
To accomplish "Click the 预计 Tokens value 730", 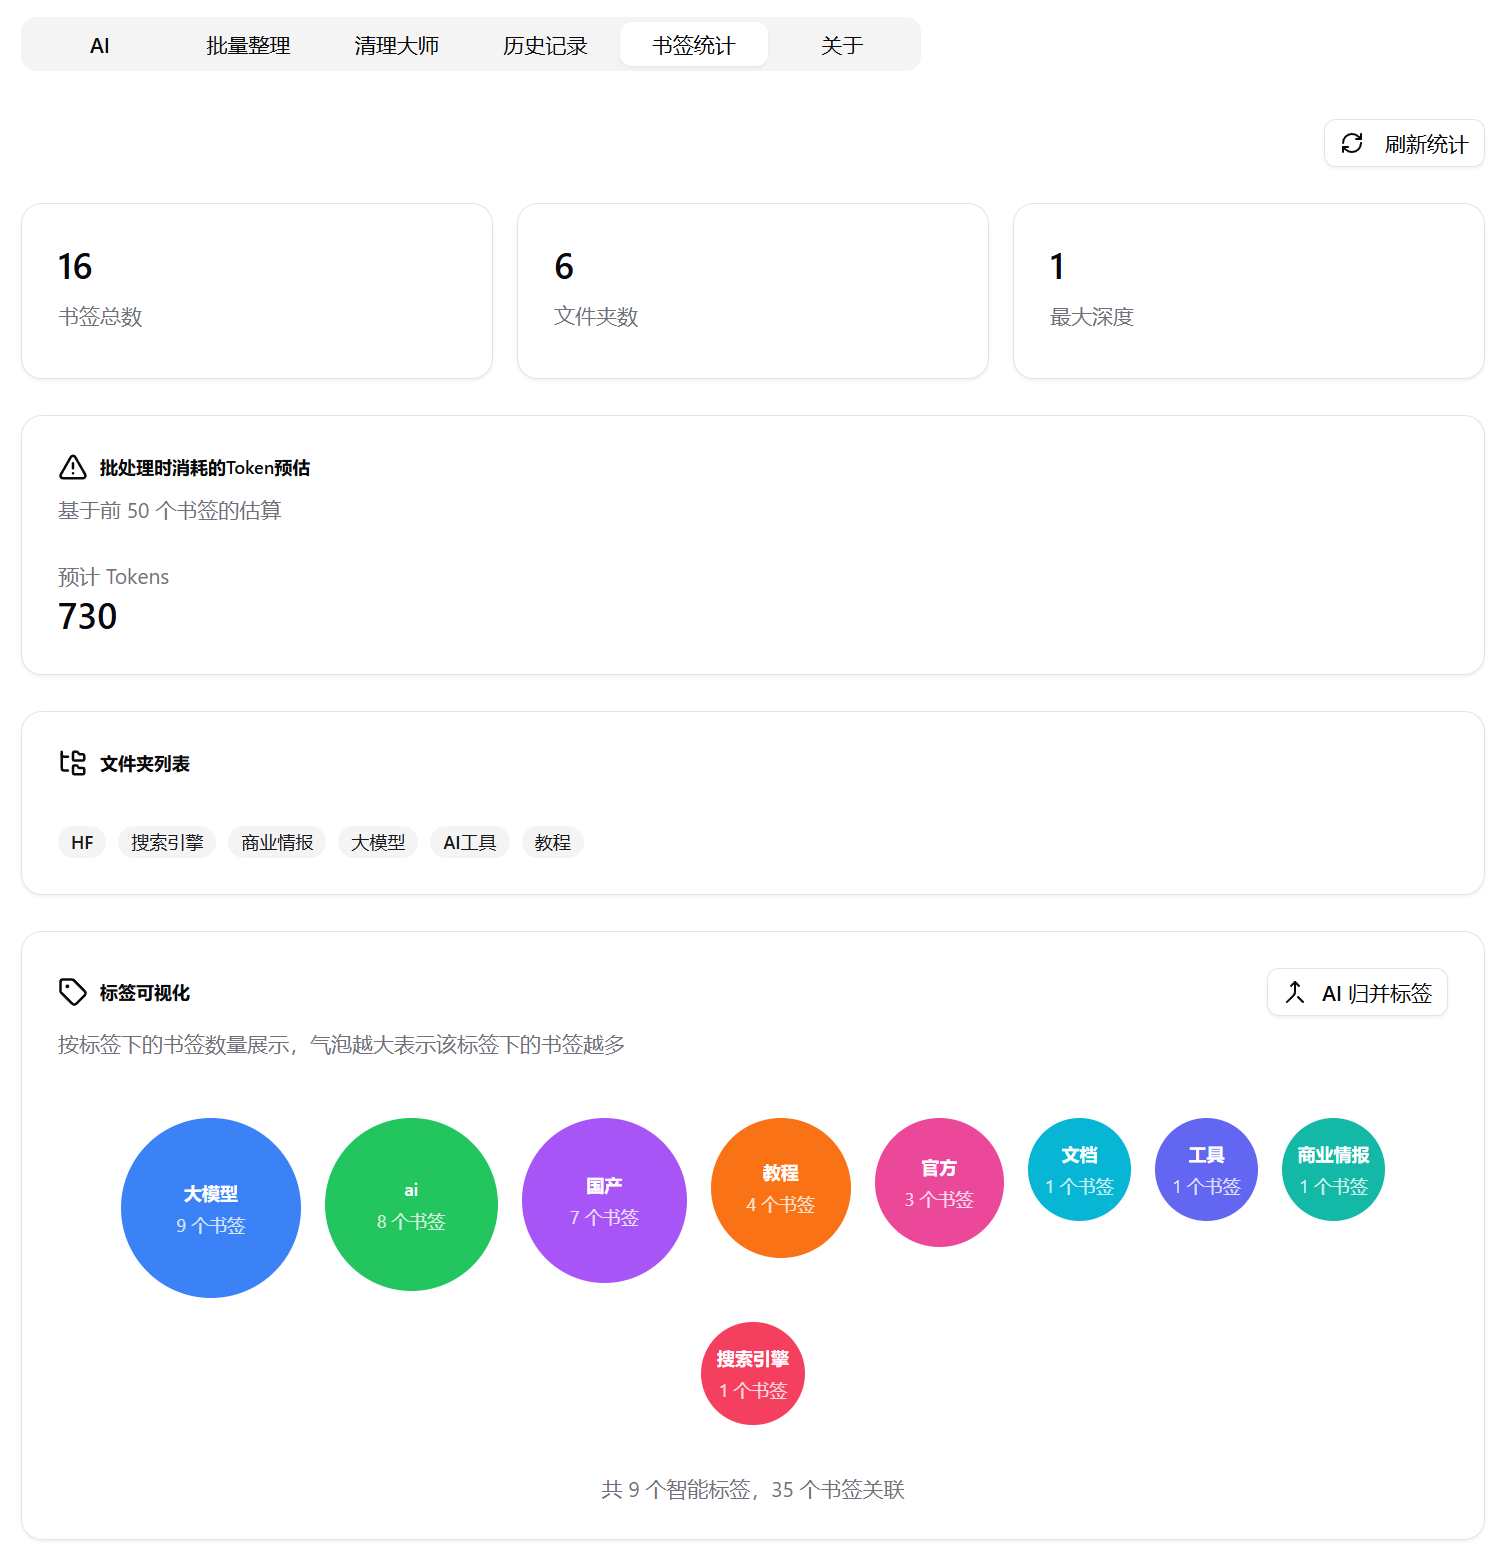I will coord(88,616).
